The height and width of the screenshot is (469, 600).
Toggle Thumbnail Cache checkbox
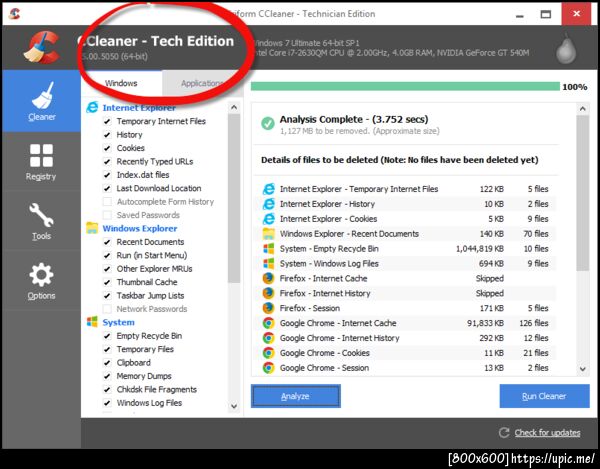(107, 282)
